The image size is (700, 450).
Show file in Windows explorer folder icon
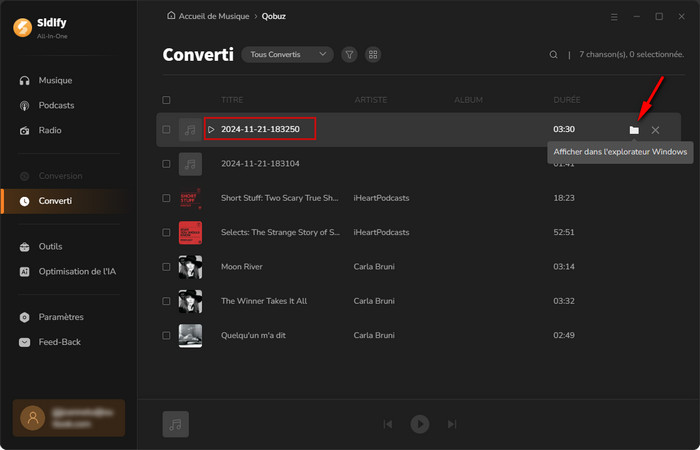(x=633, y=130)
